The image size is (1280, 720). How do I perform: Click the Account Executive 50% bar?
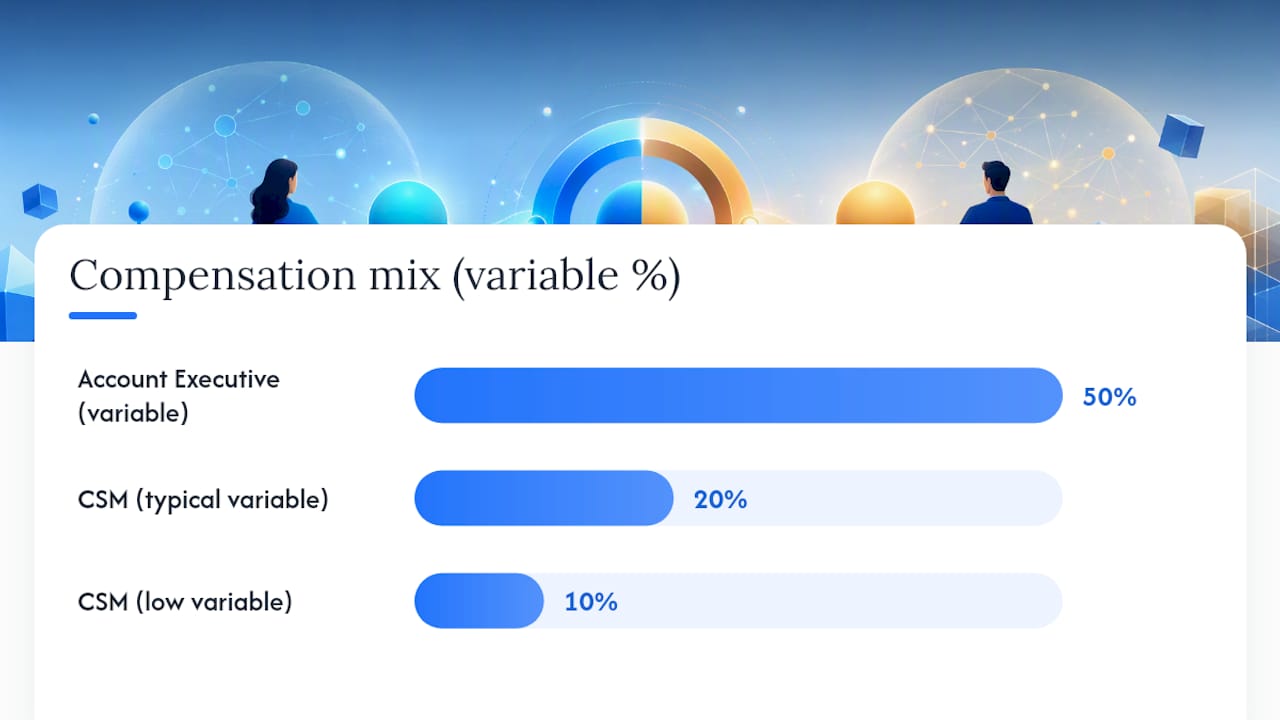pyautogui.click(x=738, y=395)
